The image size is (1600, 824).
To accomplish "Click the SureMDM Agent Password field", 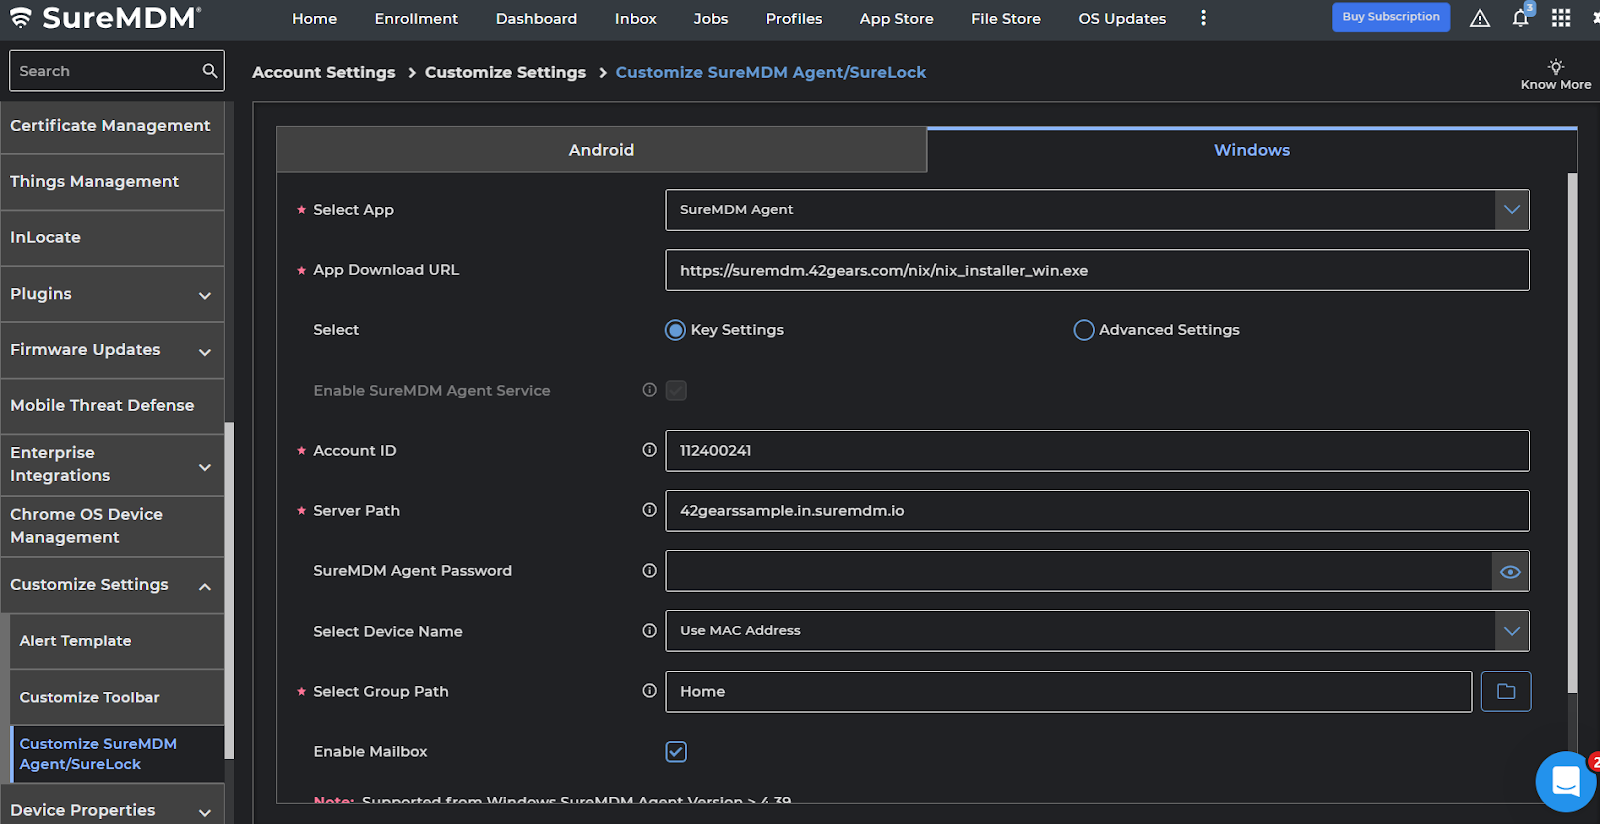I will (x=1079, y=571).
